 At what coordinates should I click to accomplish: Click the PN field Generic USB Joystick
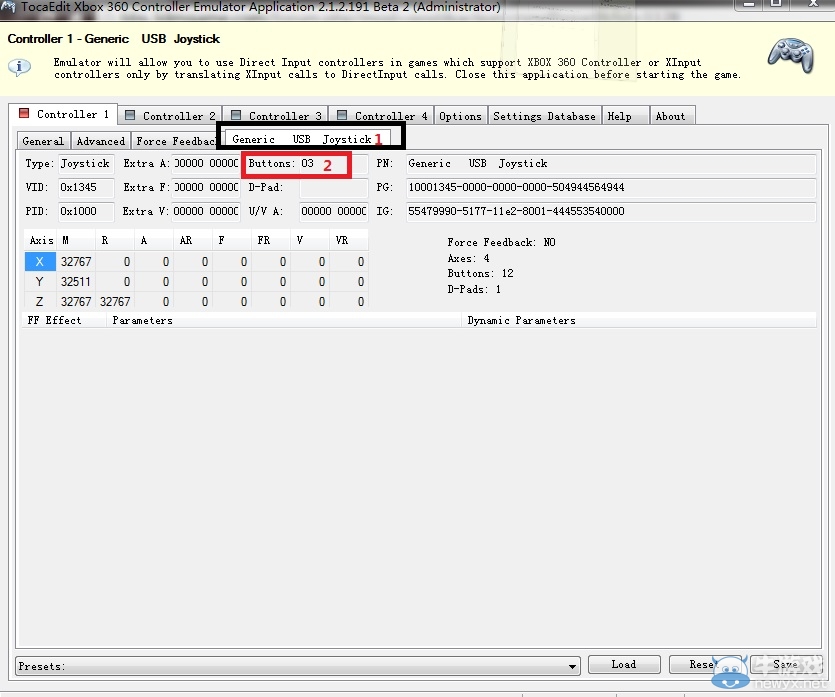(x=611, y=163)
